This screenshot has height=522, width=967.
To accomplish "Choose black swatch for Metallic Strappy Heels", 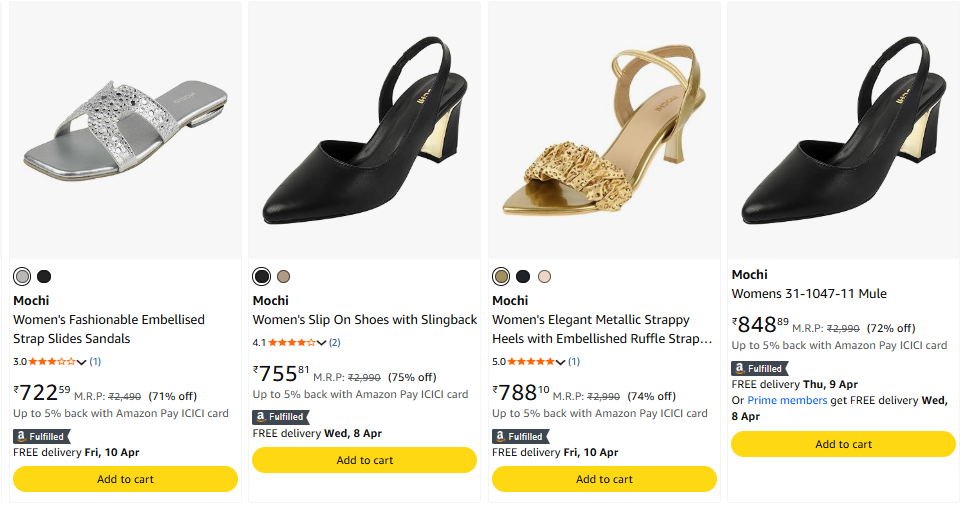I will click(x=523, y=277).
